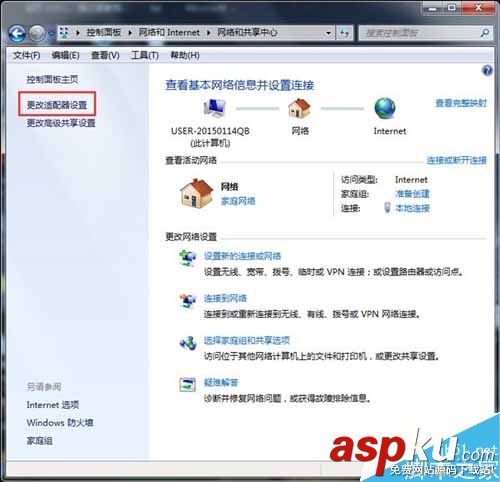Open recent pages dropdown beside navigation arrows
Viewport: 500px width, 482px height.
tap(51, 34)
